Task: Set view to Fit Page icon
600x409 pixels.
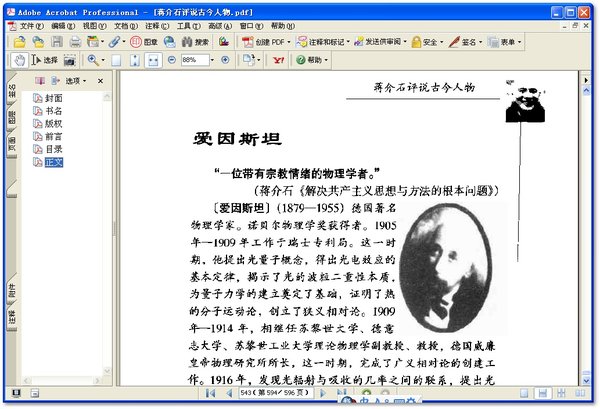Action: pyautogui.click(x=135, y=60)
